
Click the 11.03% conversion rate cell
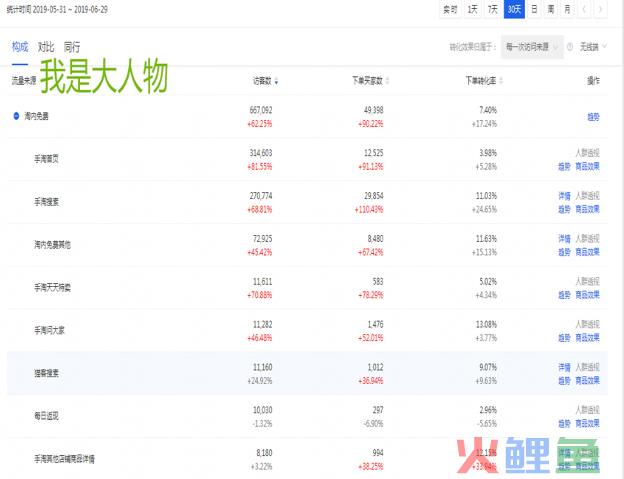pyautogui.click(x=487, y=196)
